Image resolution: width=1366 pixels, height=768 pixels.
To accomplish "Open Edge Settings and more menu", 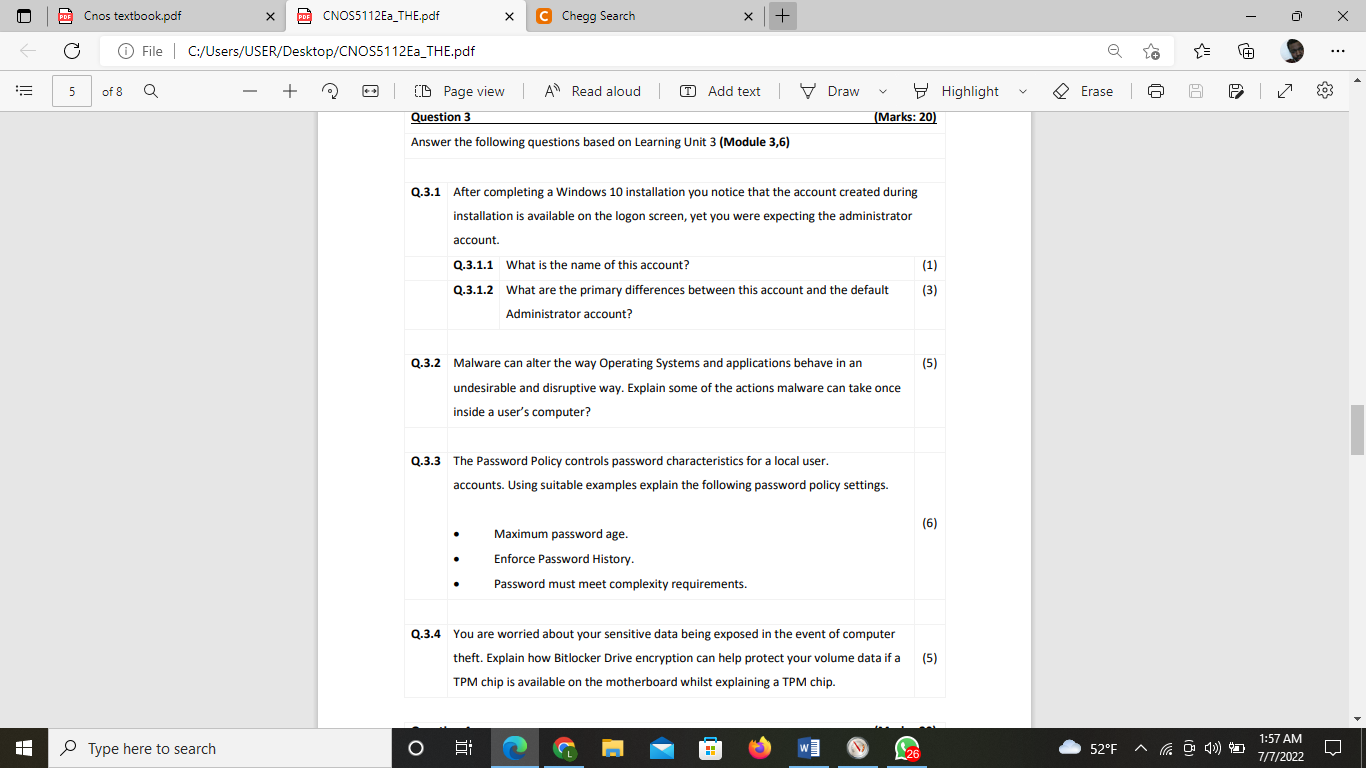I will pyautogui.click(x=1338, y=51).
